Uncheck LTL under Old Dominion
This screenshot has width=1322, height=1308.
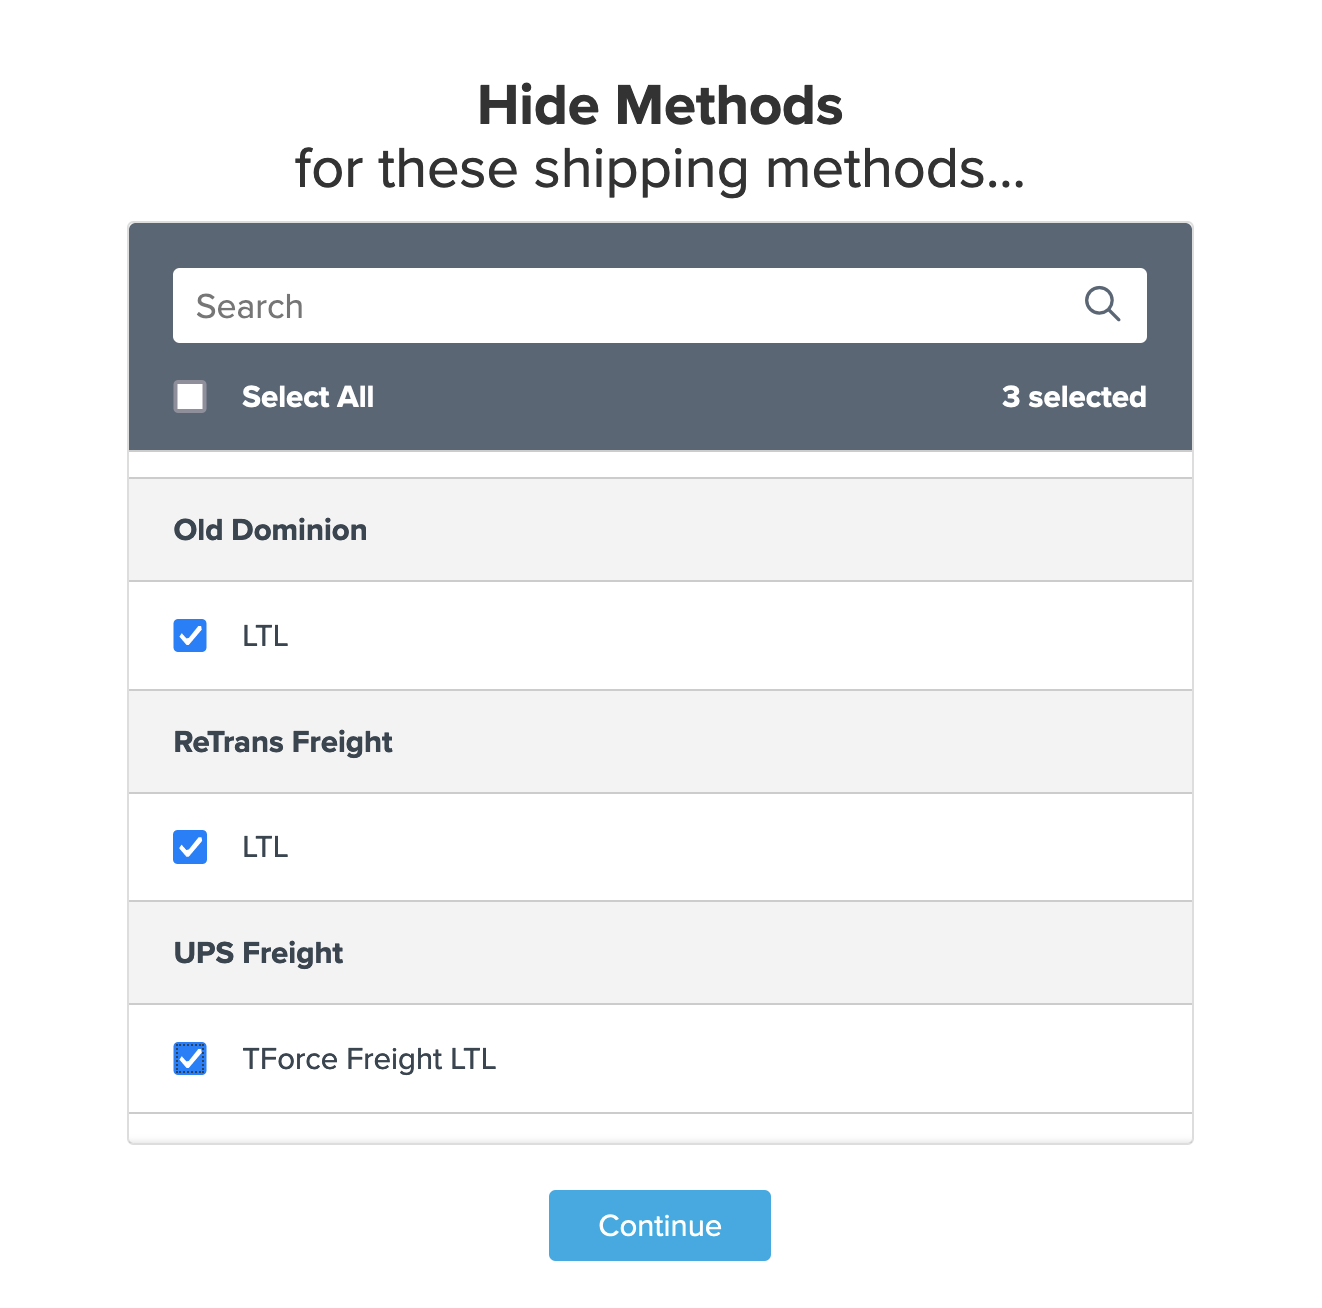(x=190, y=636)
